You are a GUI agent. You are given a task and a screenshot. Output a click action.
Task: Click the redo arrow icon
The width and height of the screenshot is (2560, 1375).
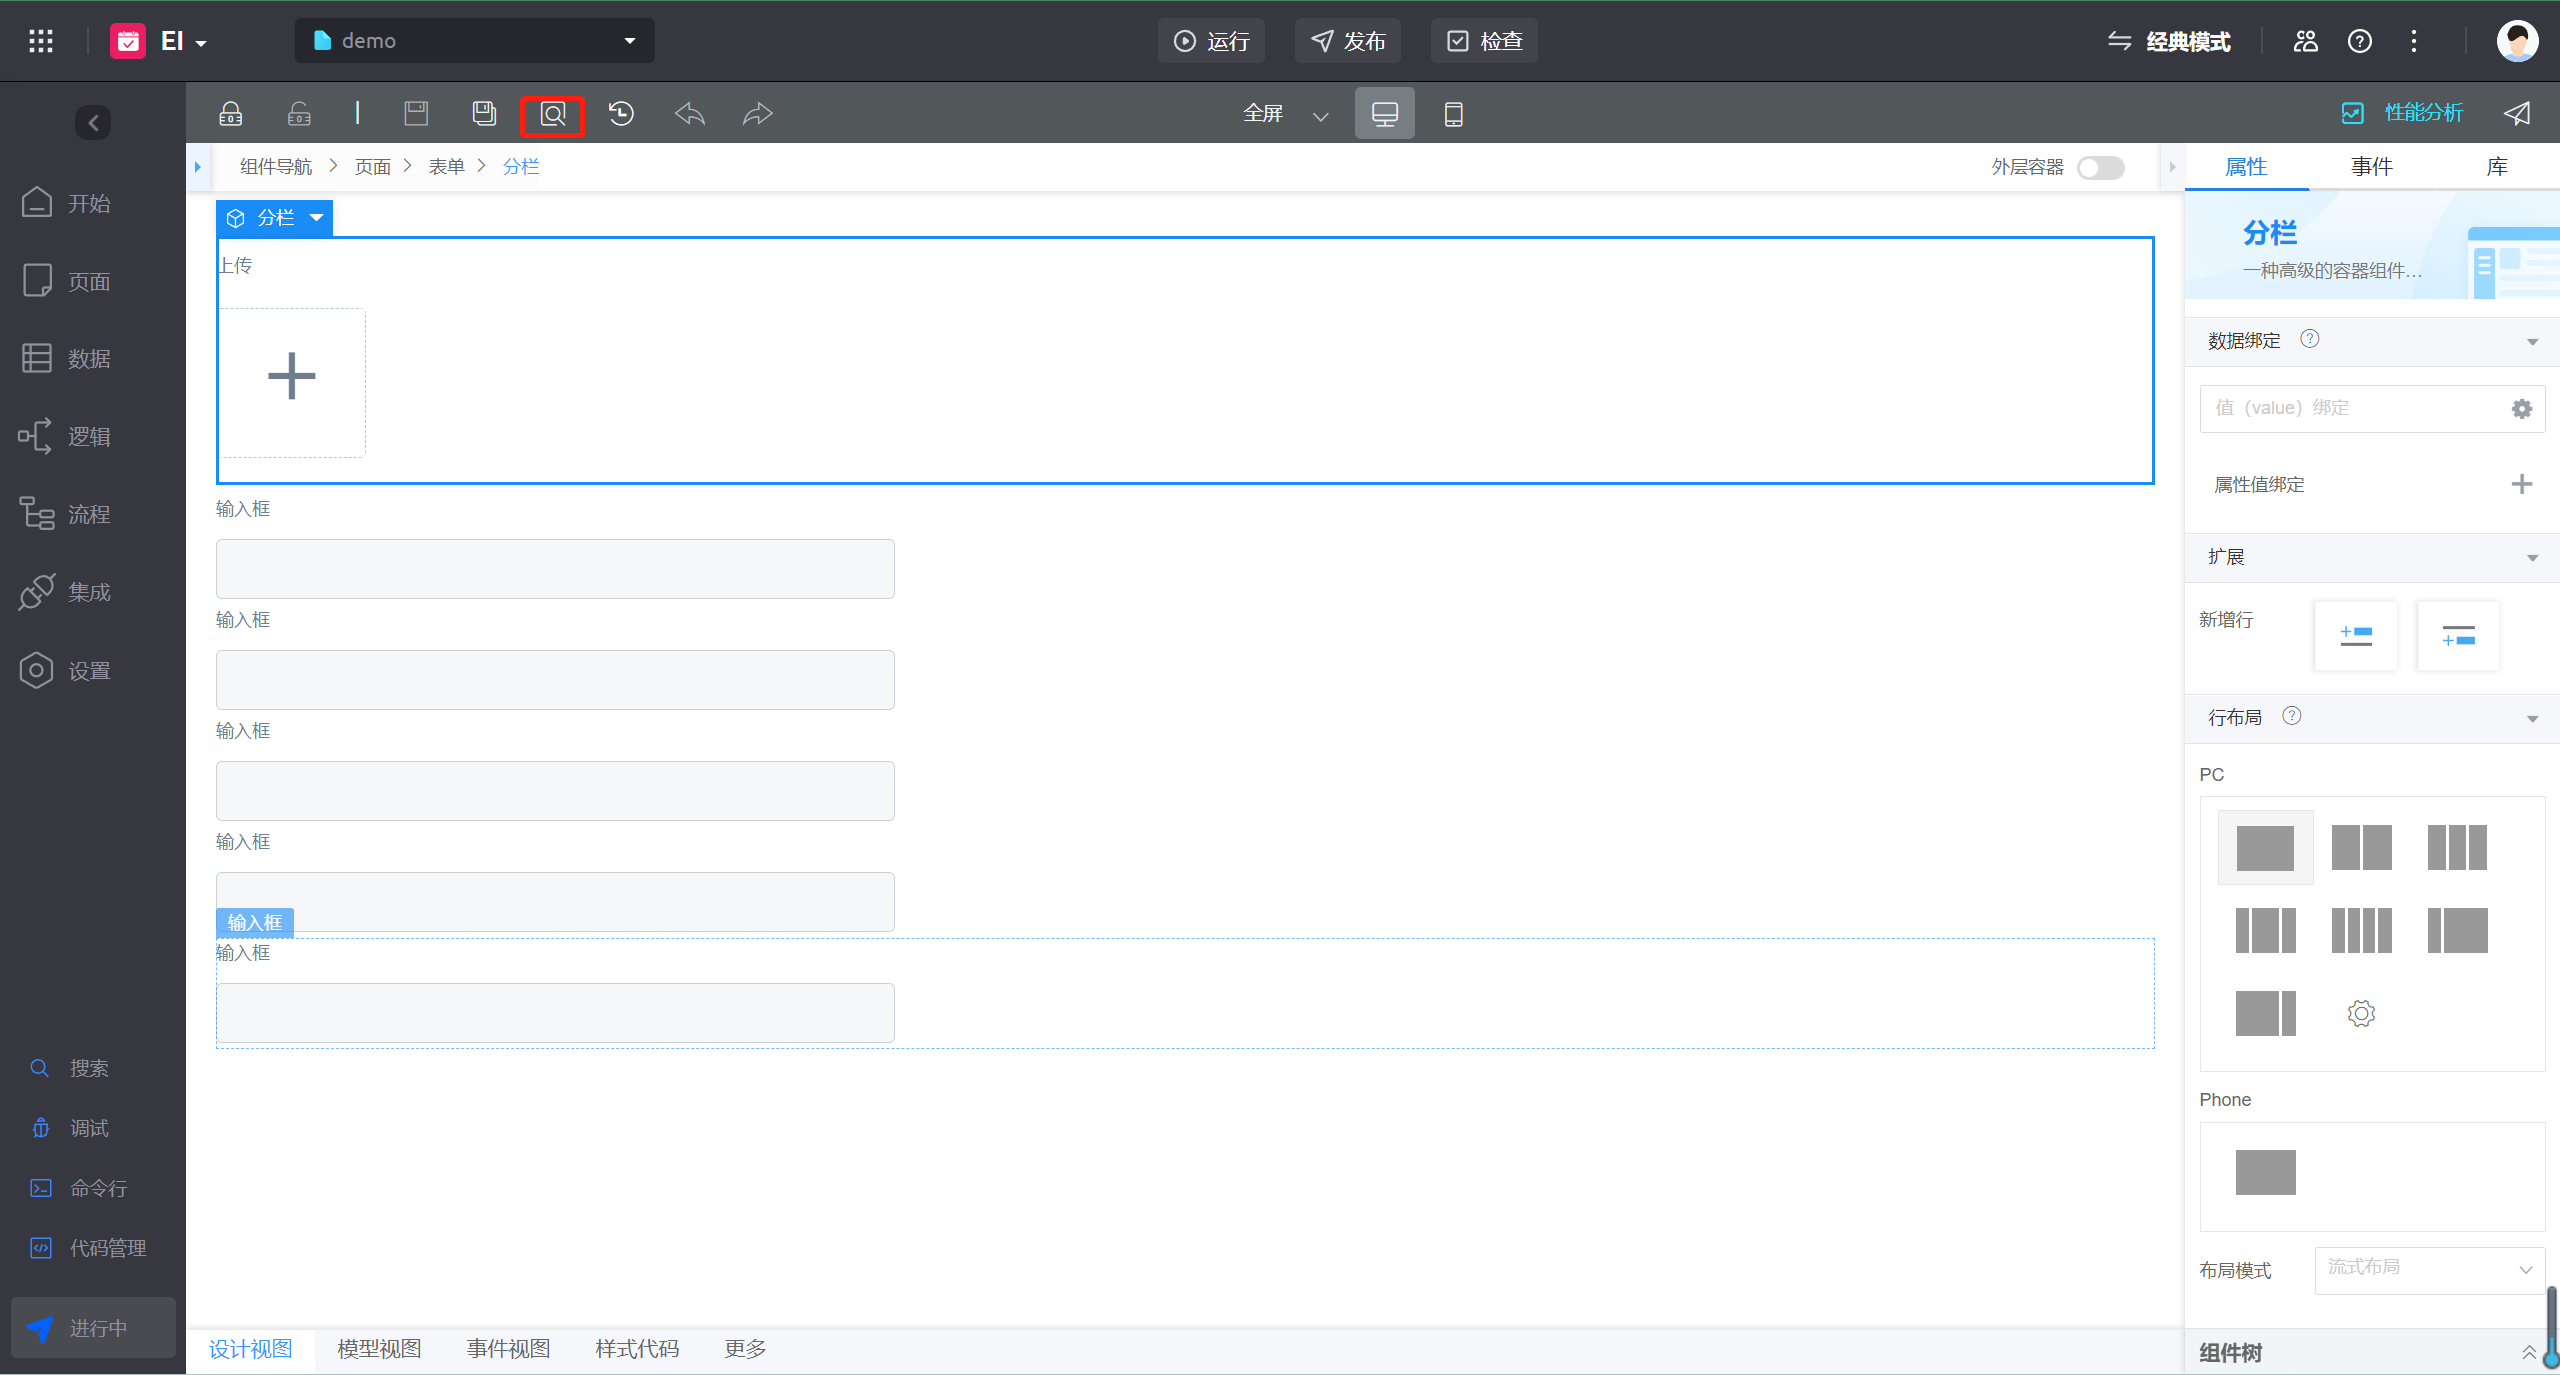(x=757, y=114)
